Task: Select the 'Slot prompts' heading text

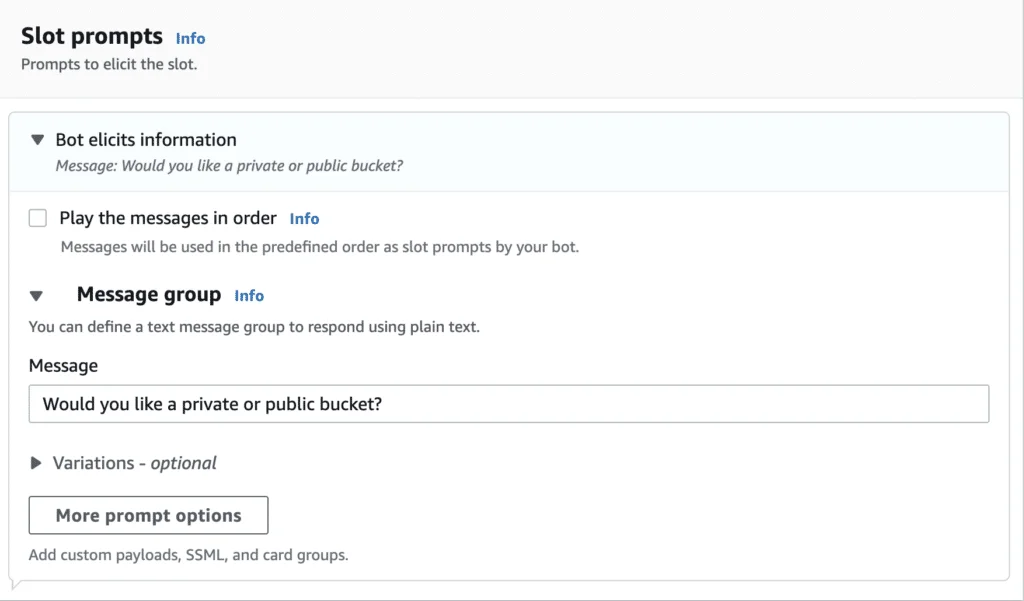Action: click(x=92, y=36)
